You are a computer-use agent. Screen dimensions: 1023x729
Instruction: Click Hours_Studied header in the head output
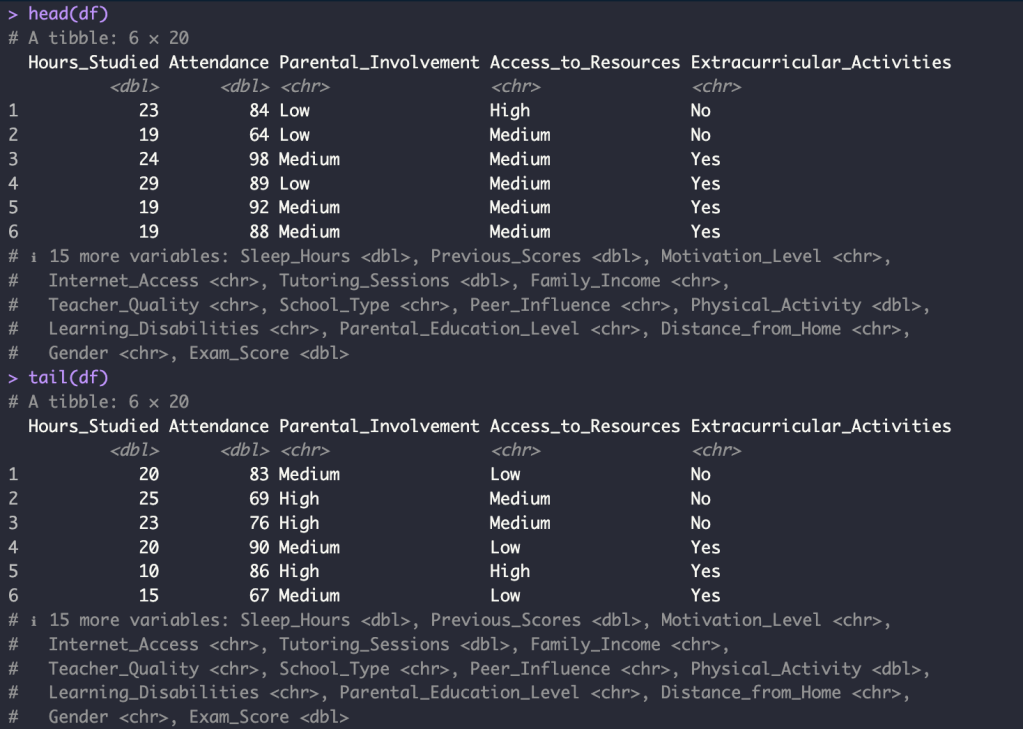pos(93,62)
